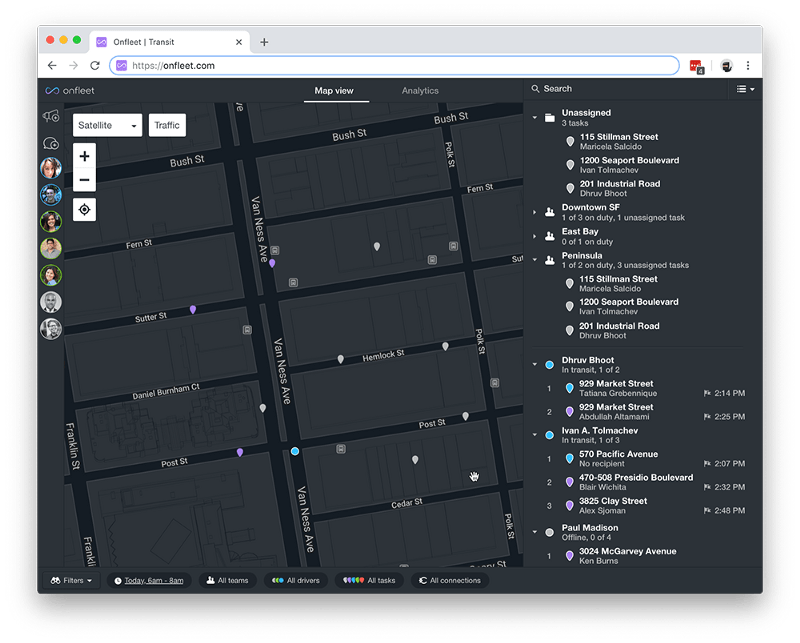Zoom out on the map
800x643 pixels.
pos(85,180)
